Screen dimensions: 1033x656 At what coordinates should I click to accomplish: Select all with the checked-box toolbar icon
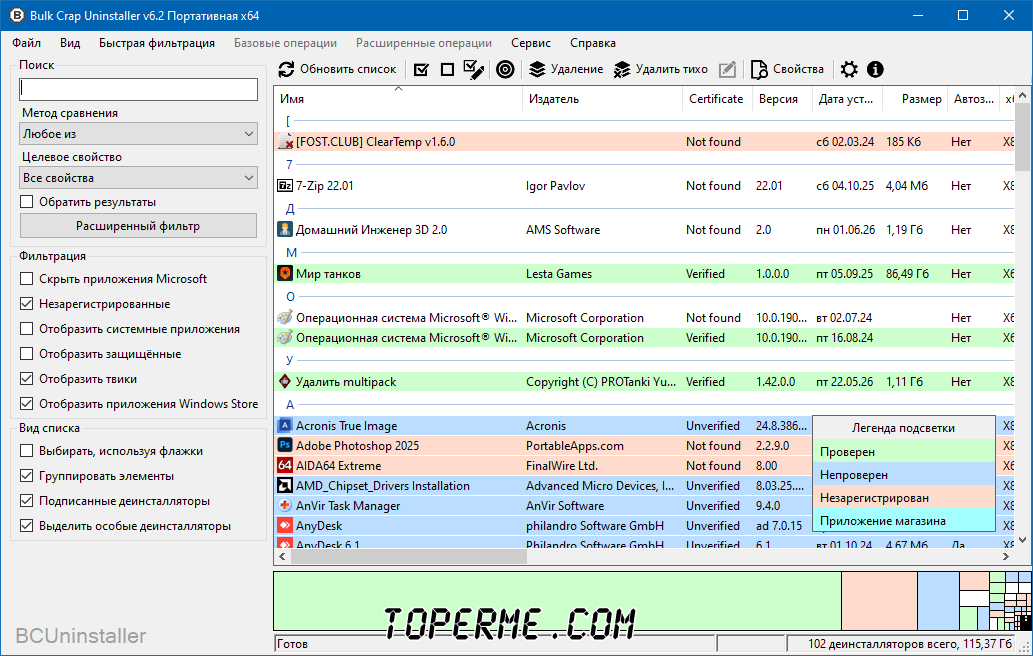pyautogui.click(x=421, y=69)
